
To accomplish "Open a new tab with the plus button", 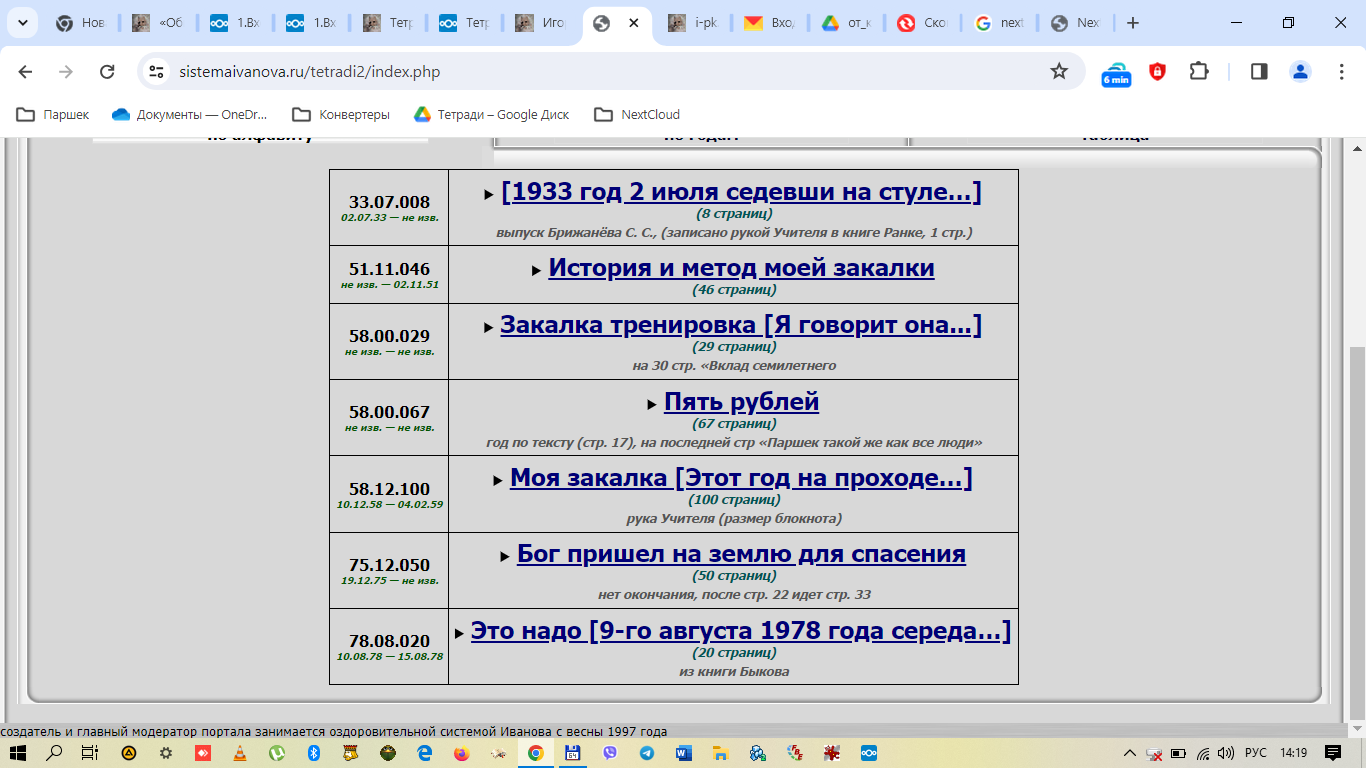I will tap(1132, 23).
